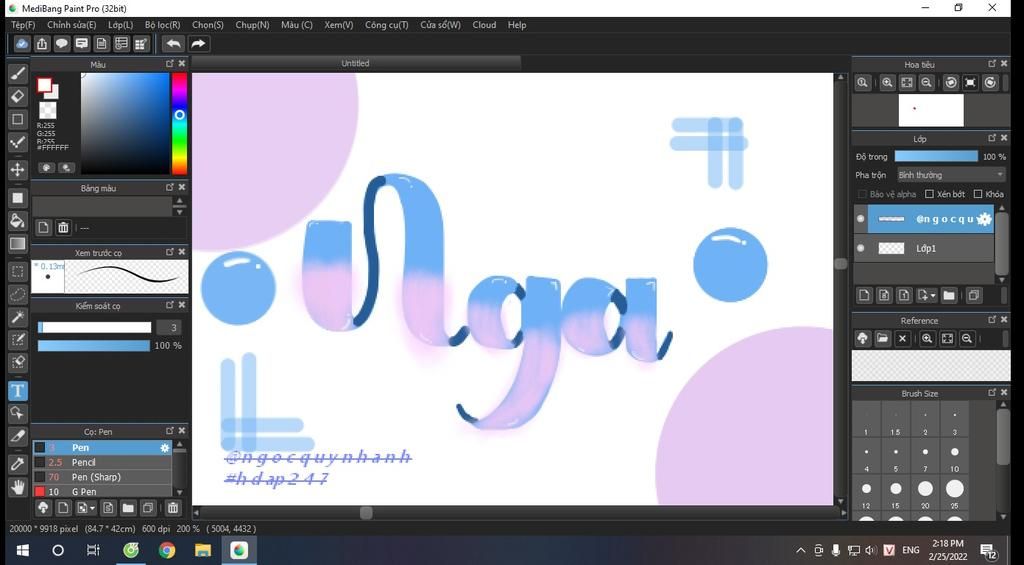1024x565 pixels.
Task: Click the navigator thumbnail preview
Action: pos(931,110)
